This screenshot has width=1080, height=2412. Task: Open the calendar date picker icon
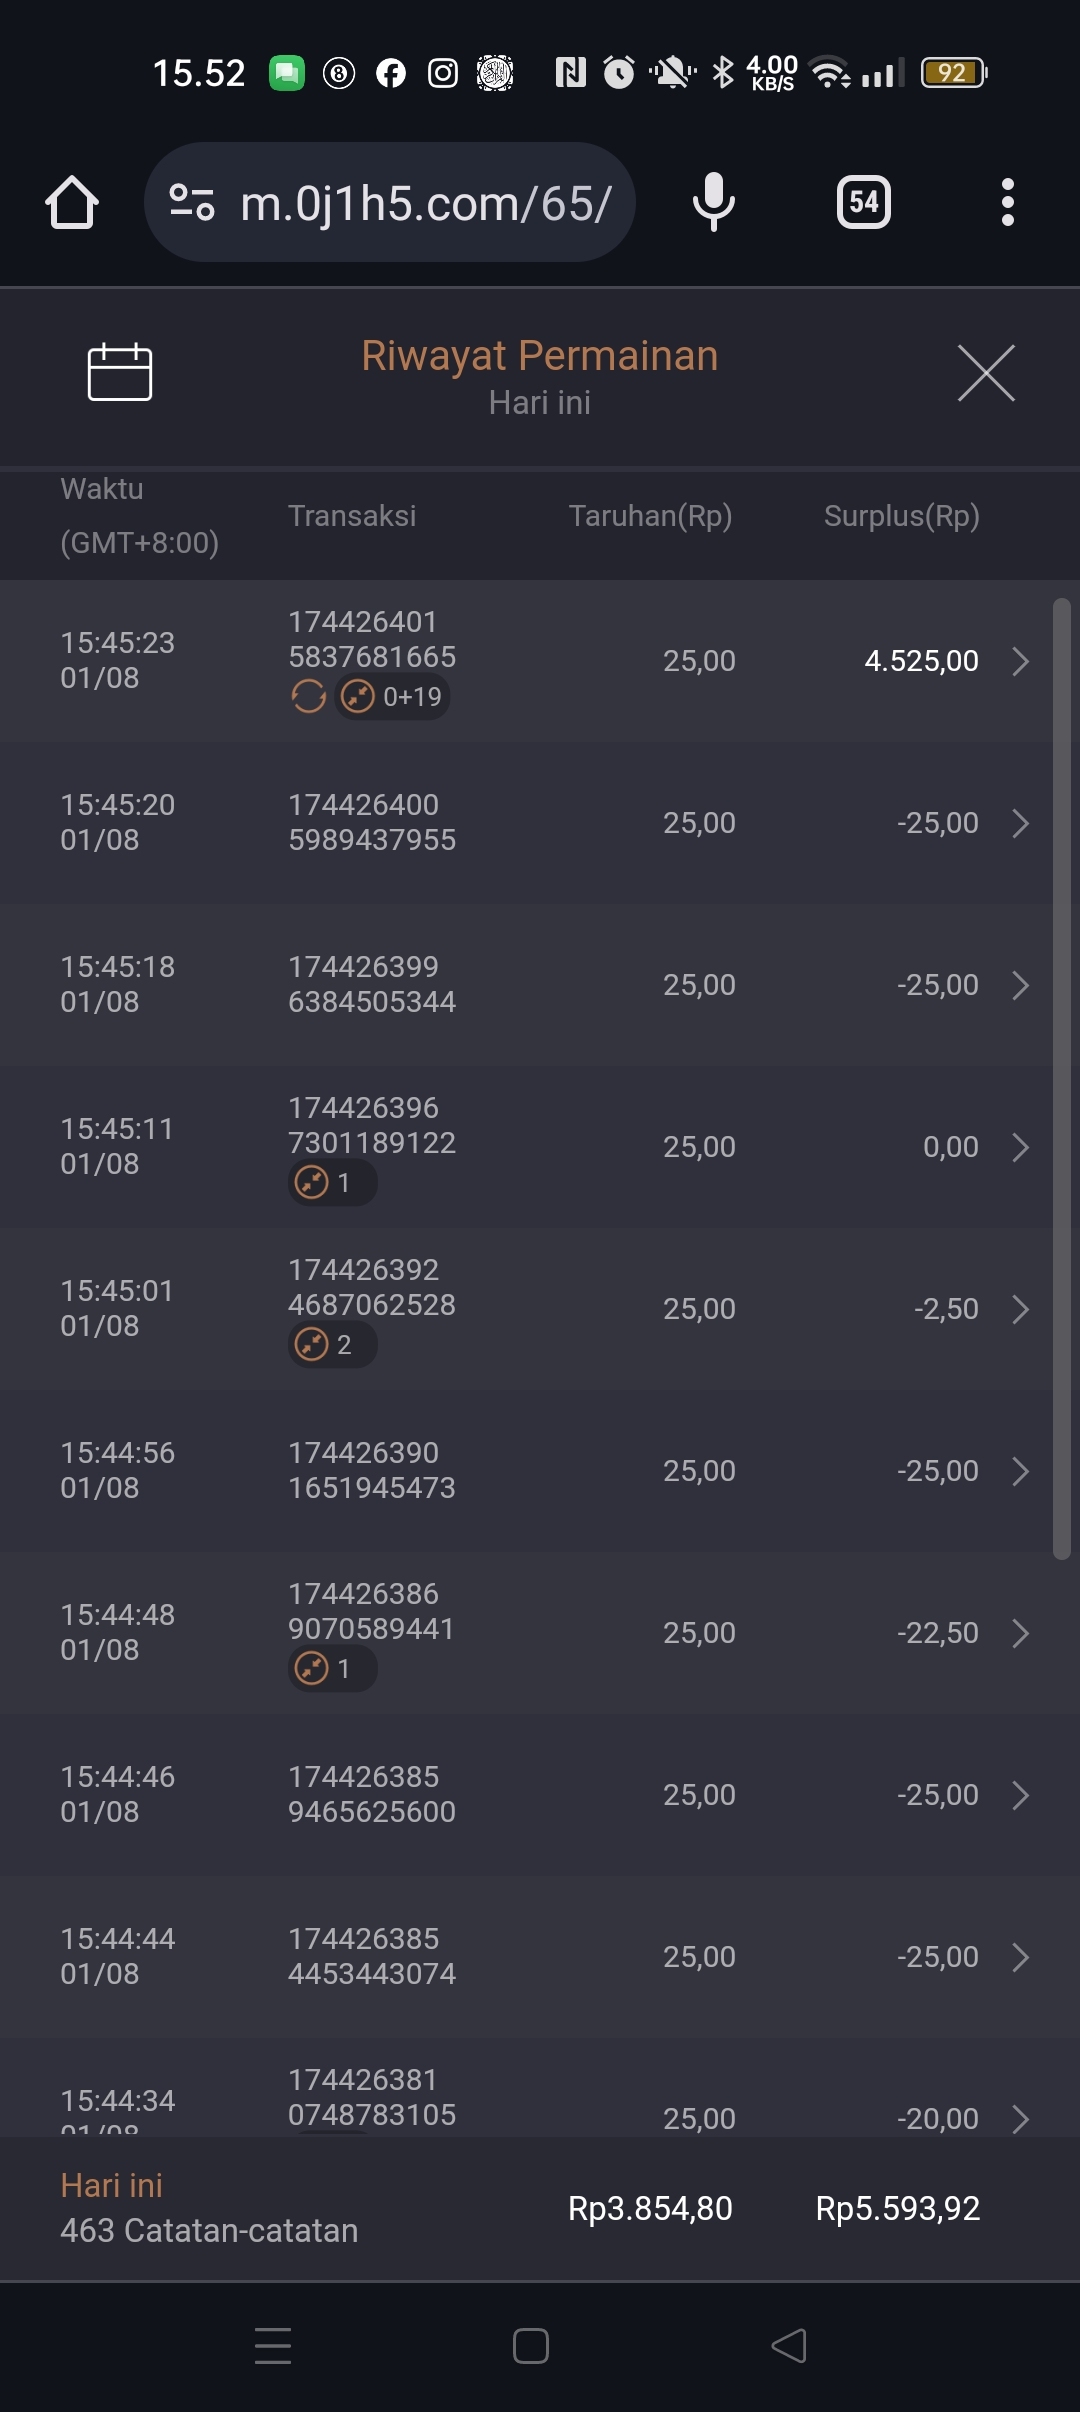pos(119,372)
